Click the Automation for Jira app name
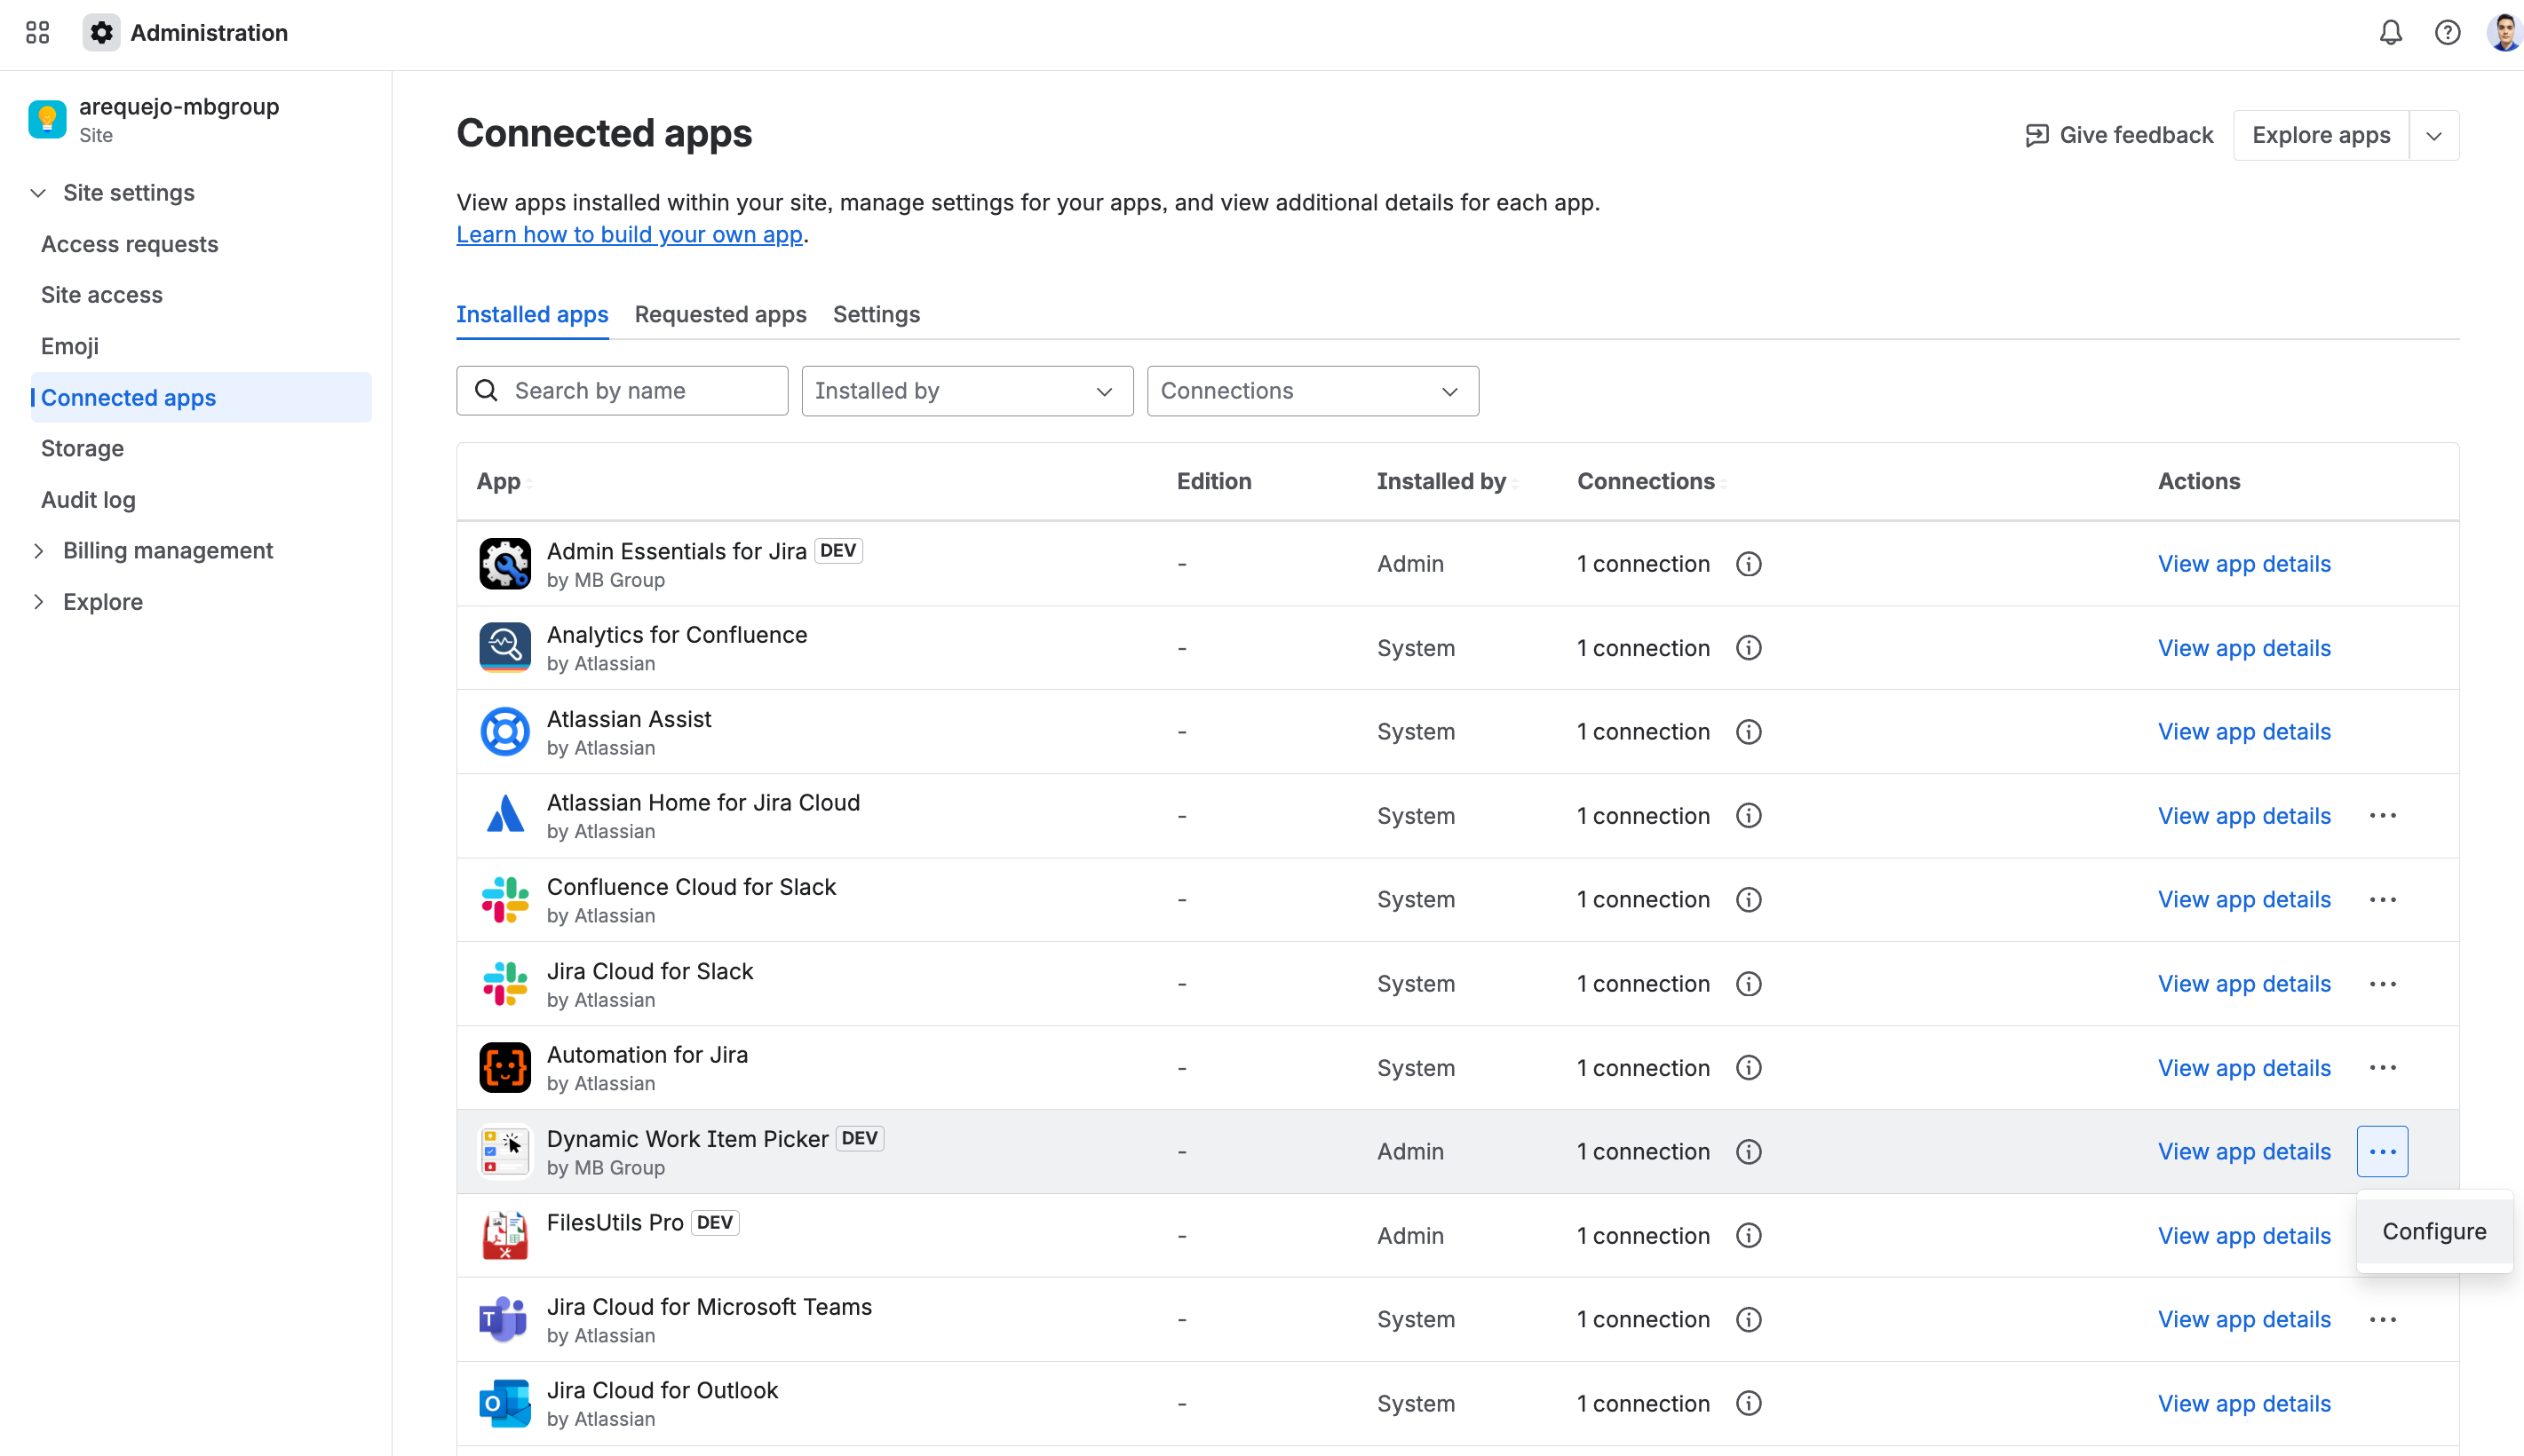The image size is (2524, 1456). point(647,1056)
